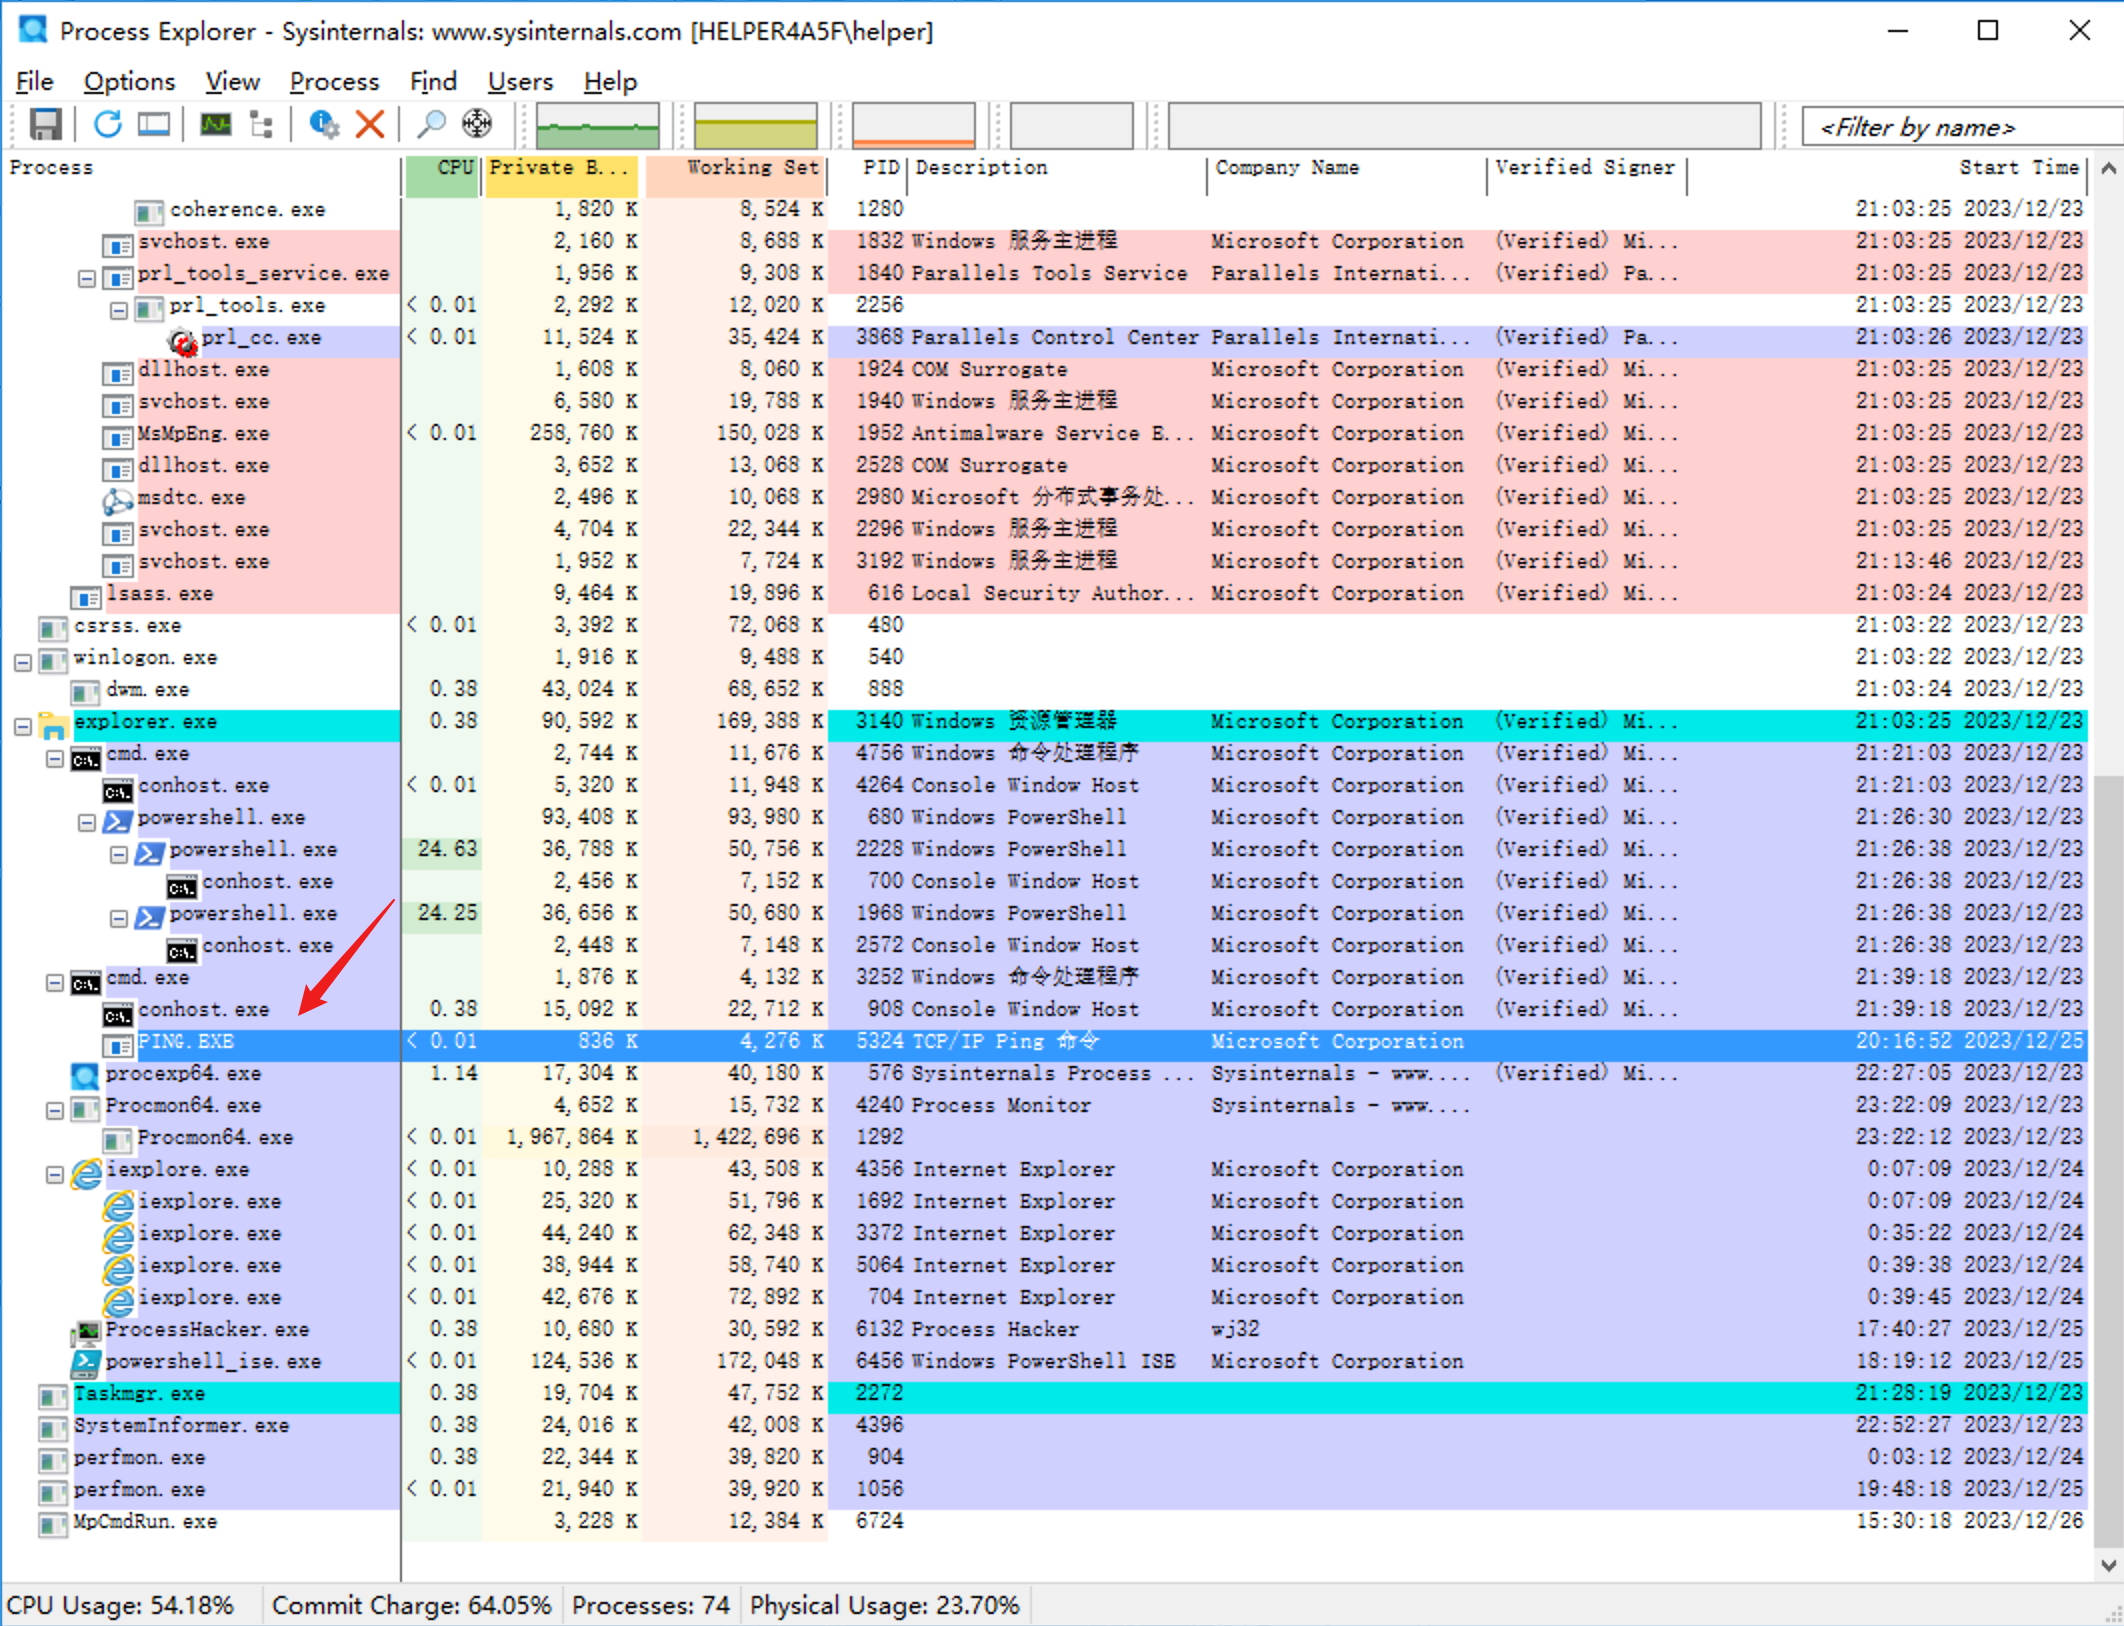Click the Refresh Now toolbar icon
Viewport: 2124px width, 1626px height.
coord(107,125)
